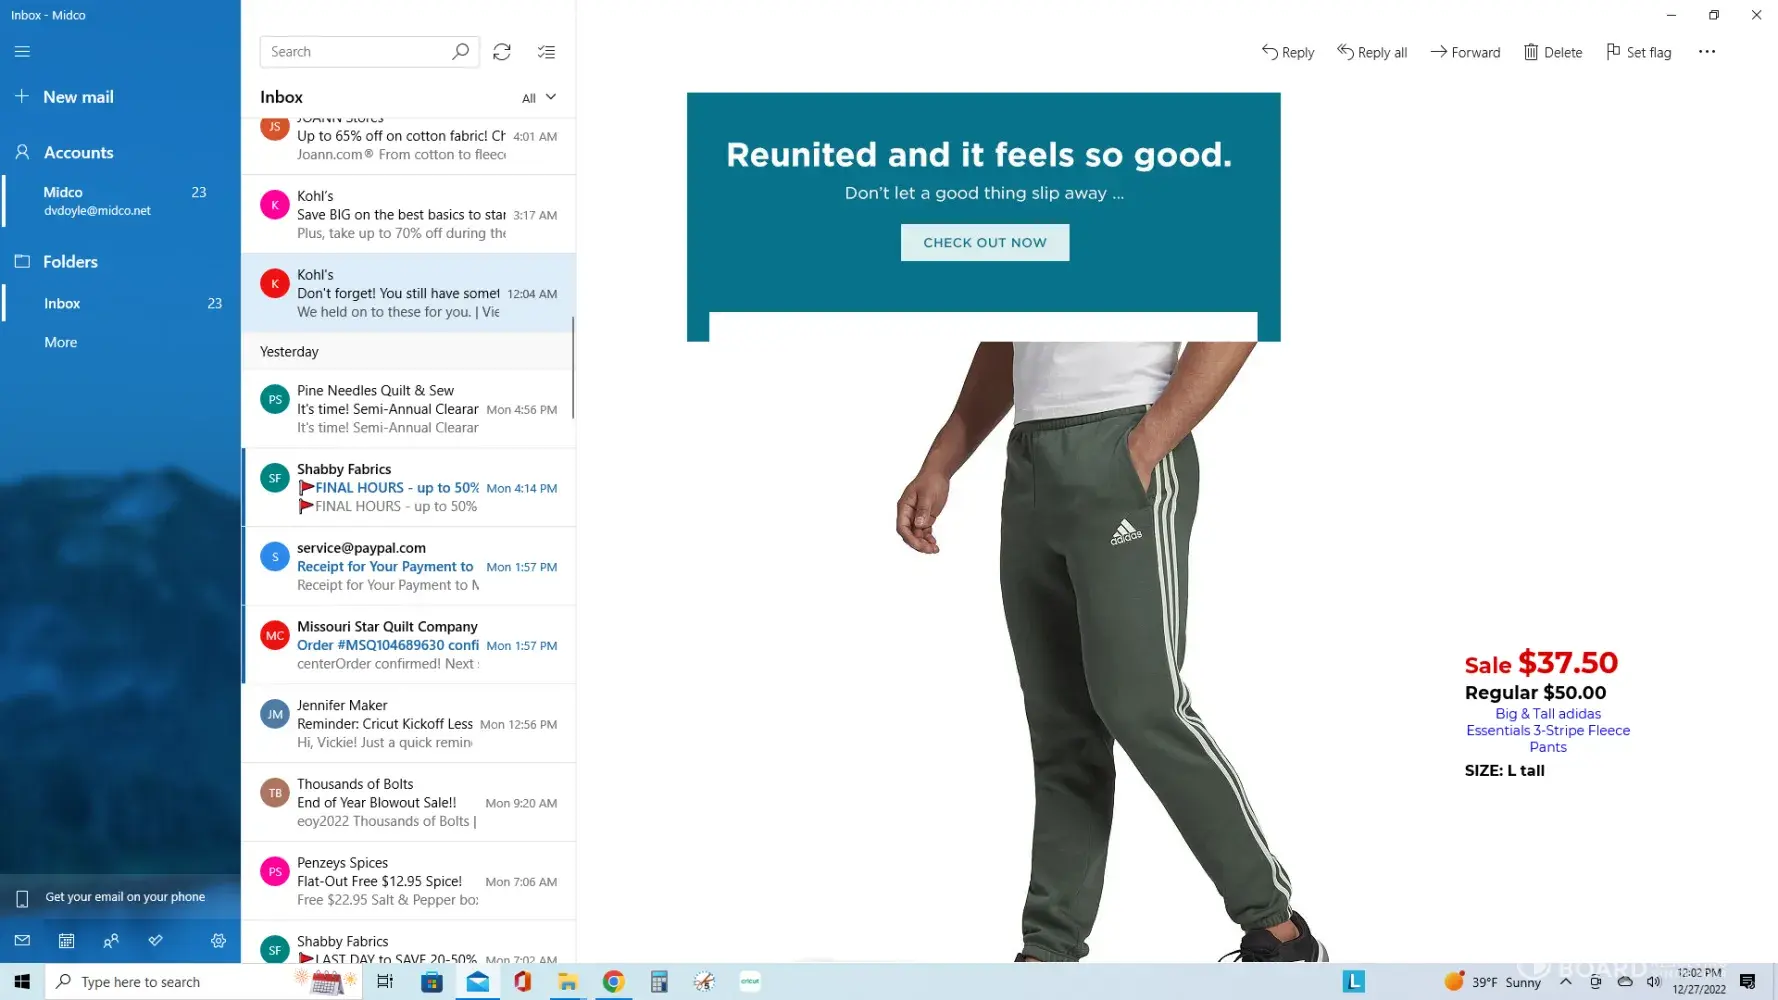Screen dimensions: 1778x1000
Task: Open the To Do checkmark icon
Action: click(155, 940)
